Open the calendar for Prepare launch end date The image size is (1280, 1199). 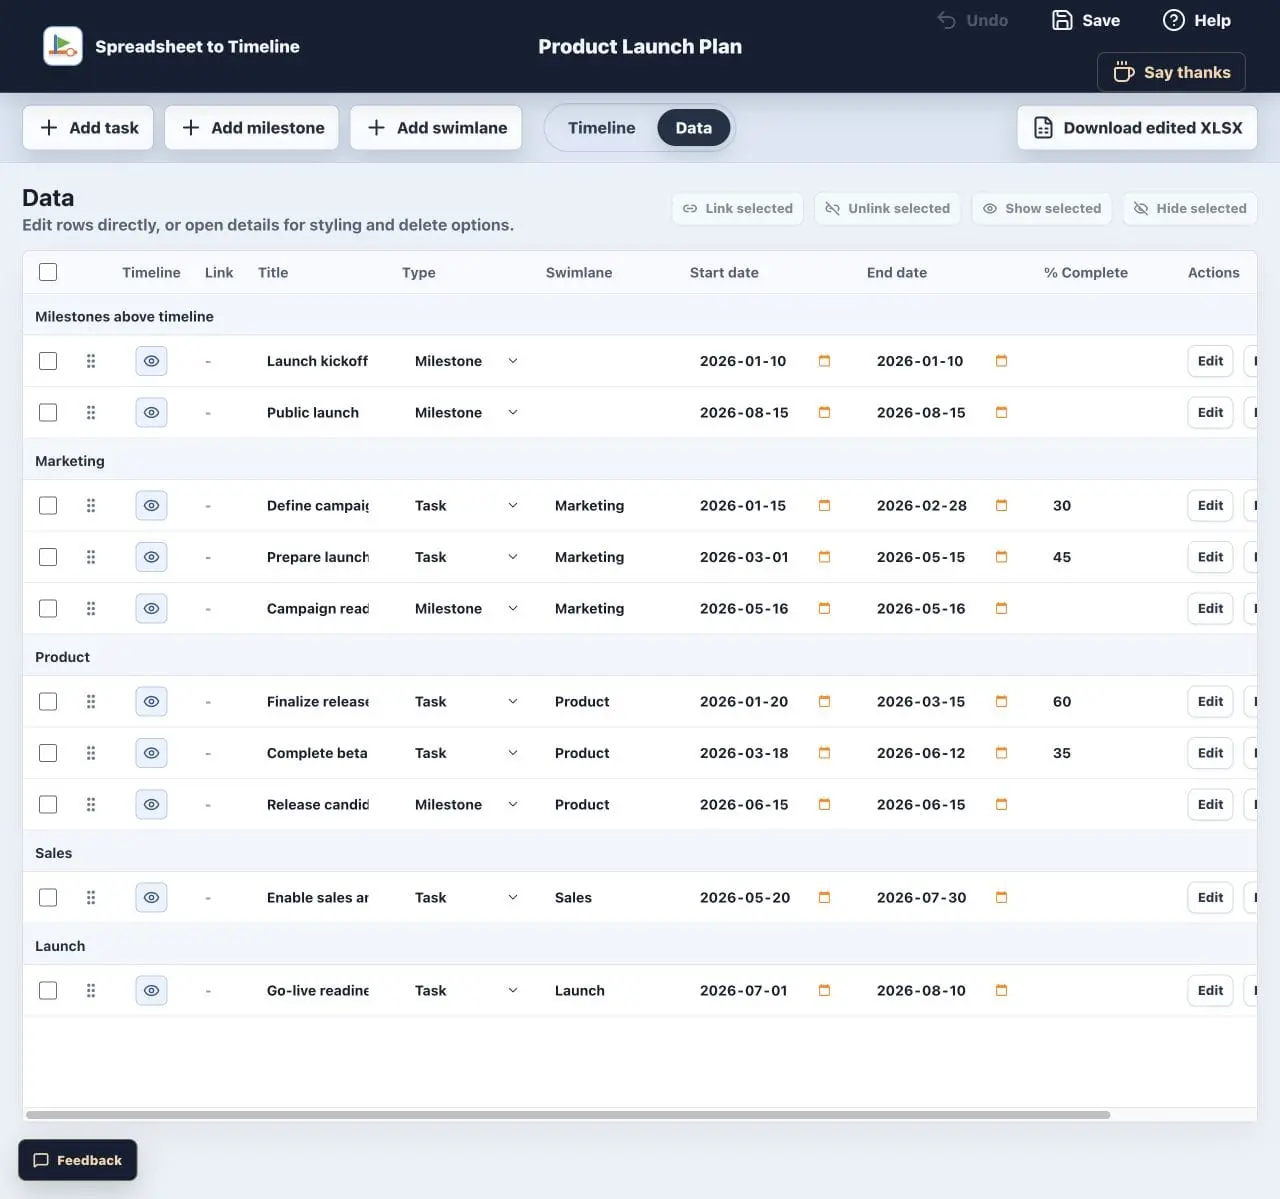[1001, 557]
